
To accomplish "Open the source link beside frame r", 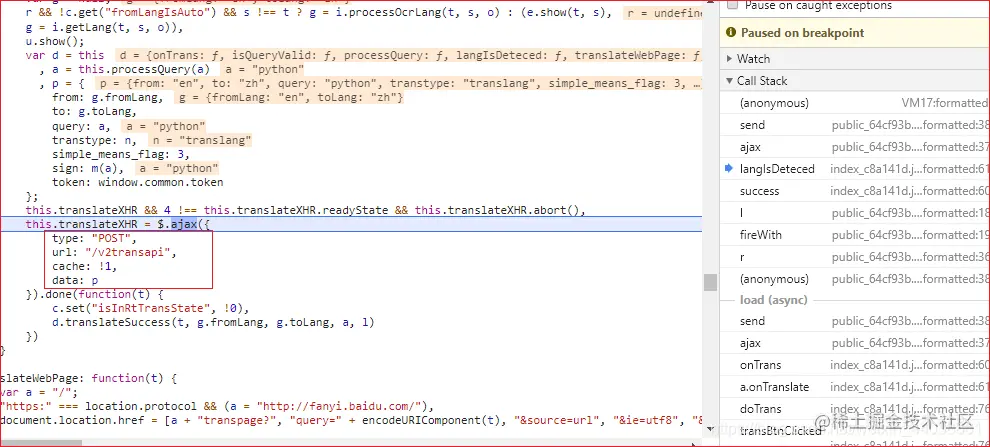I will pos(910,257).
